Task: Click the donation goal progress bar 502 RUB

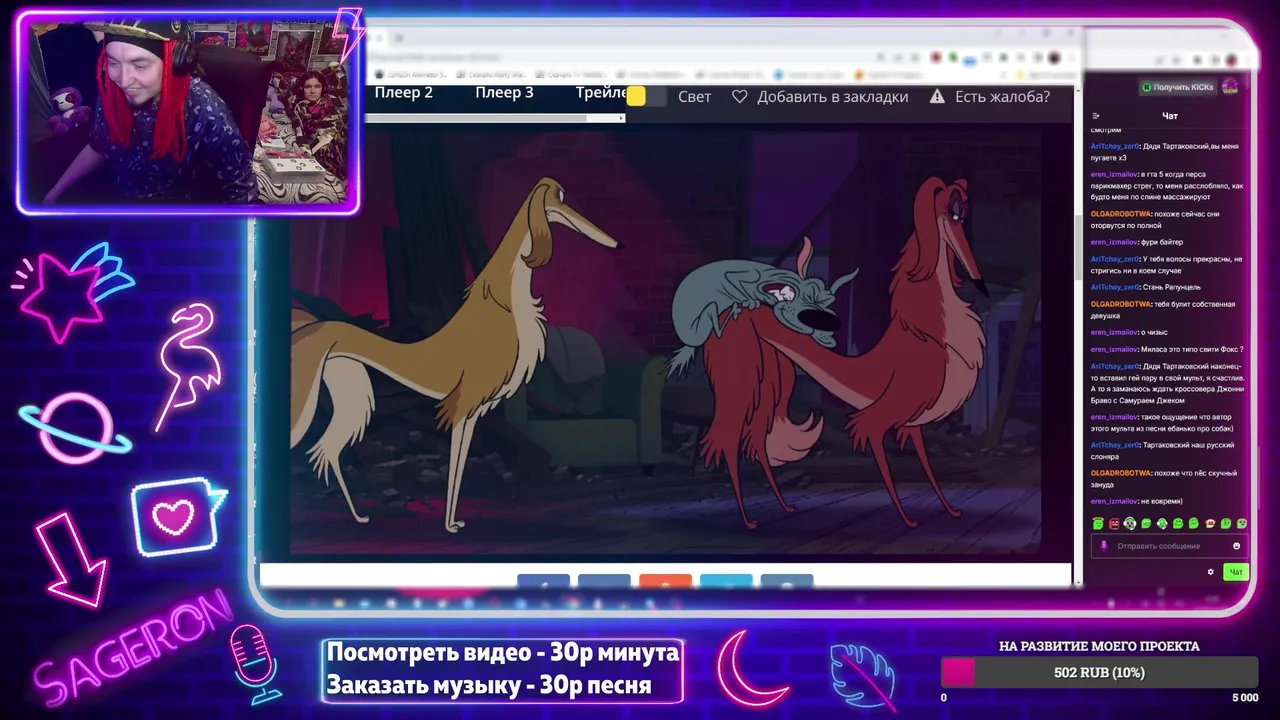Action: (1099, 672)
